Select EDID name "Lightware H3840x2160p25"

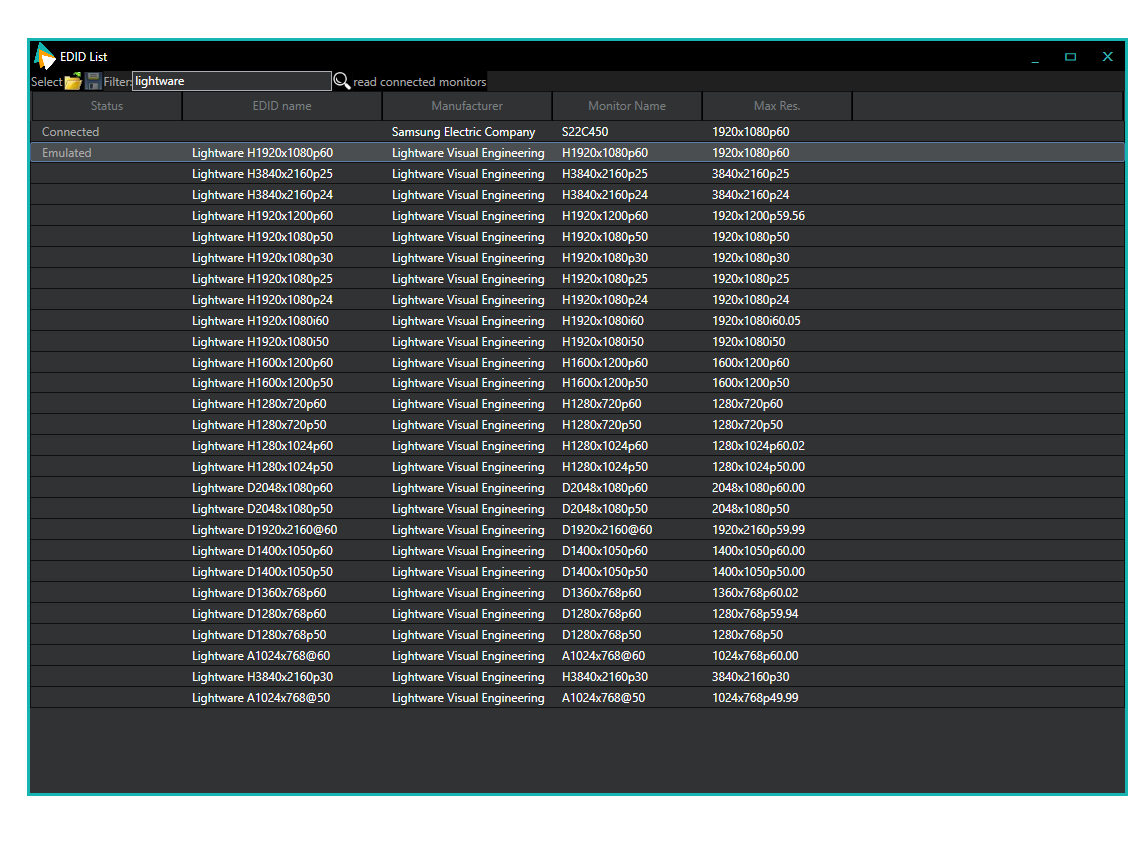(262, 174)
